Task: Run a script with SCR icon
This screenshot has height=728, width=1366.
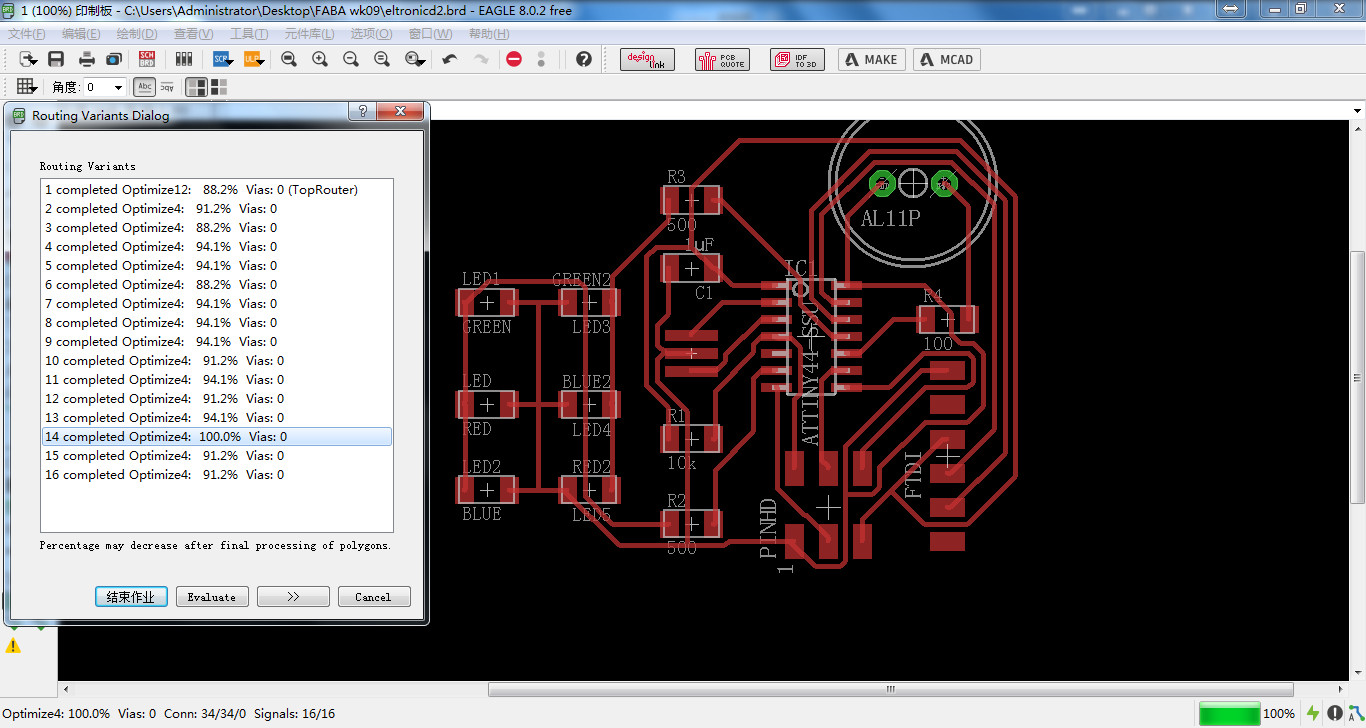Action: point(222,59)
